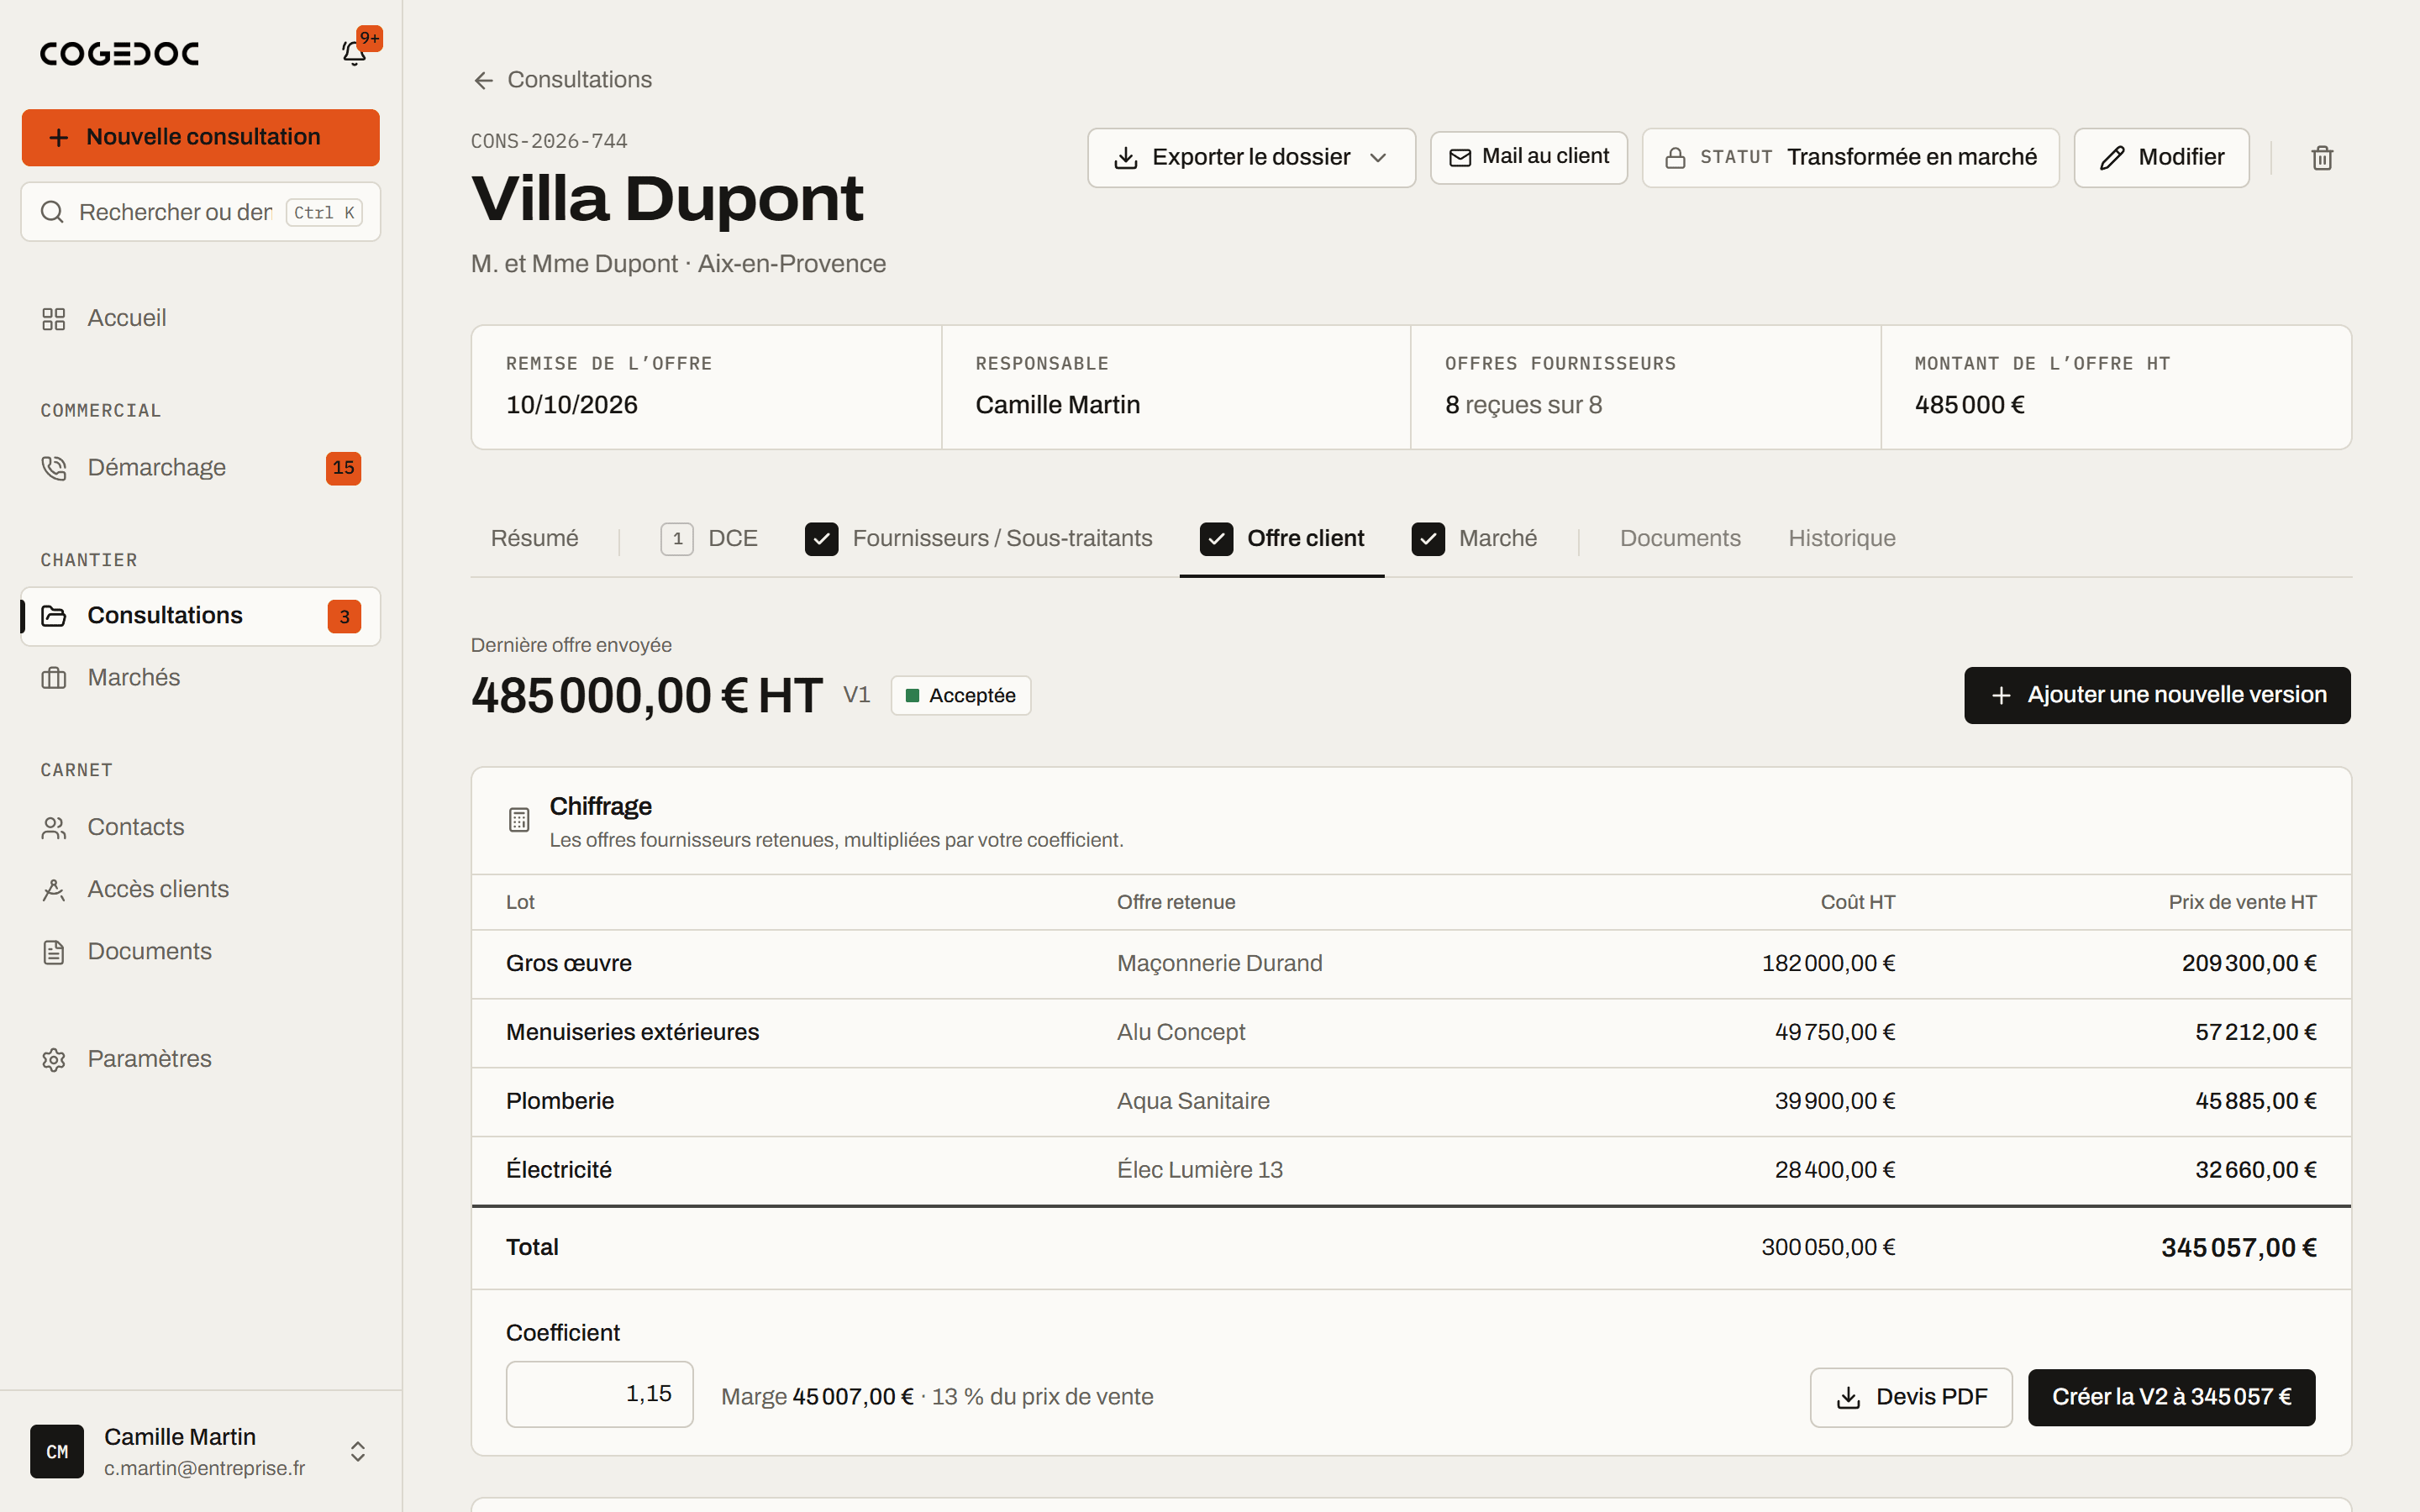The height and width of the screenshot is (1512, 2420).
Task: Click the CM user avatar
Action: click(x=57, y=1451)
